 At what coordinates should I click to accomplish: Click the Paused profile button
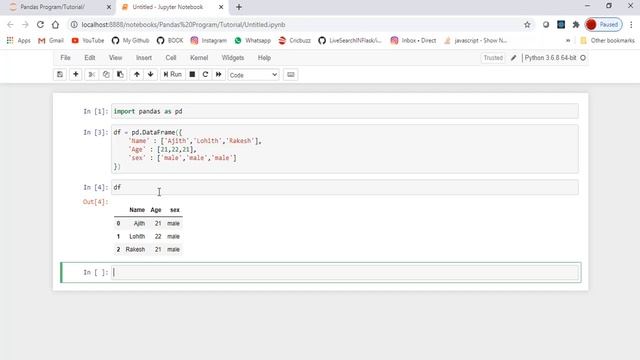point(603,24)
